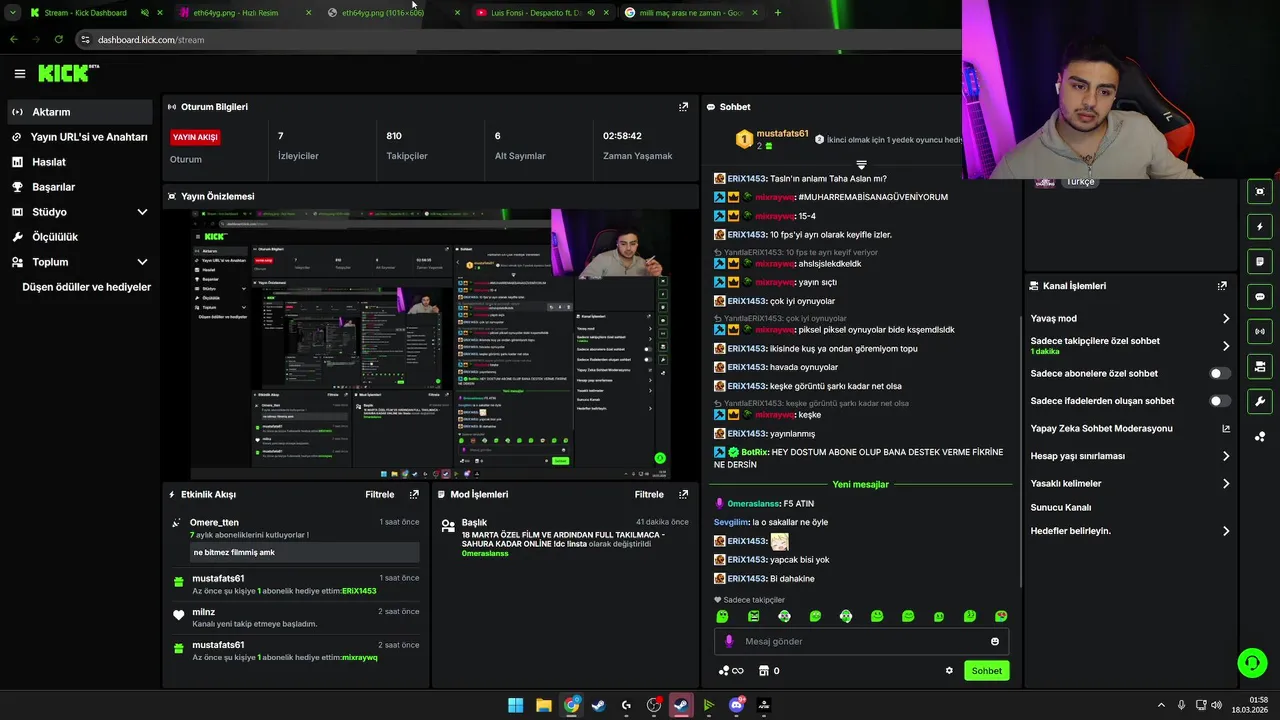Pop out the Mod İşlemleri panel
The width and height of the screenshot is (1280, 720).
point(683,494)
